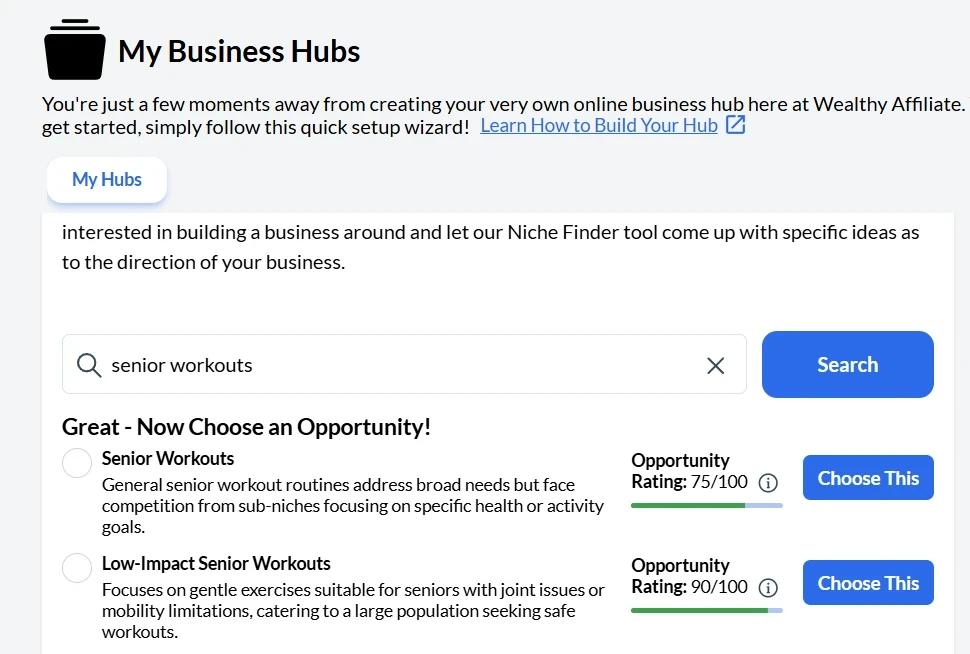
Task: Select the Low-Impact Senior Workouts radio button
Action: point(77,568)
